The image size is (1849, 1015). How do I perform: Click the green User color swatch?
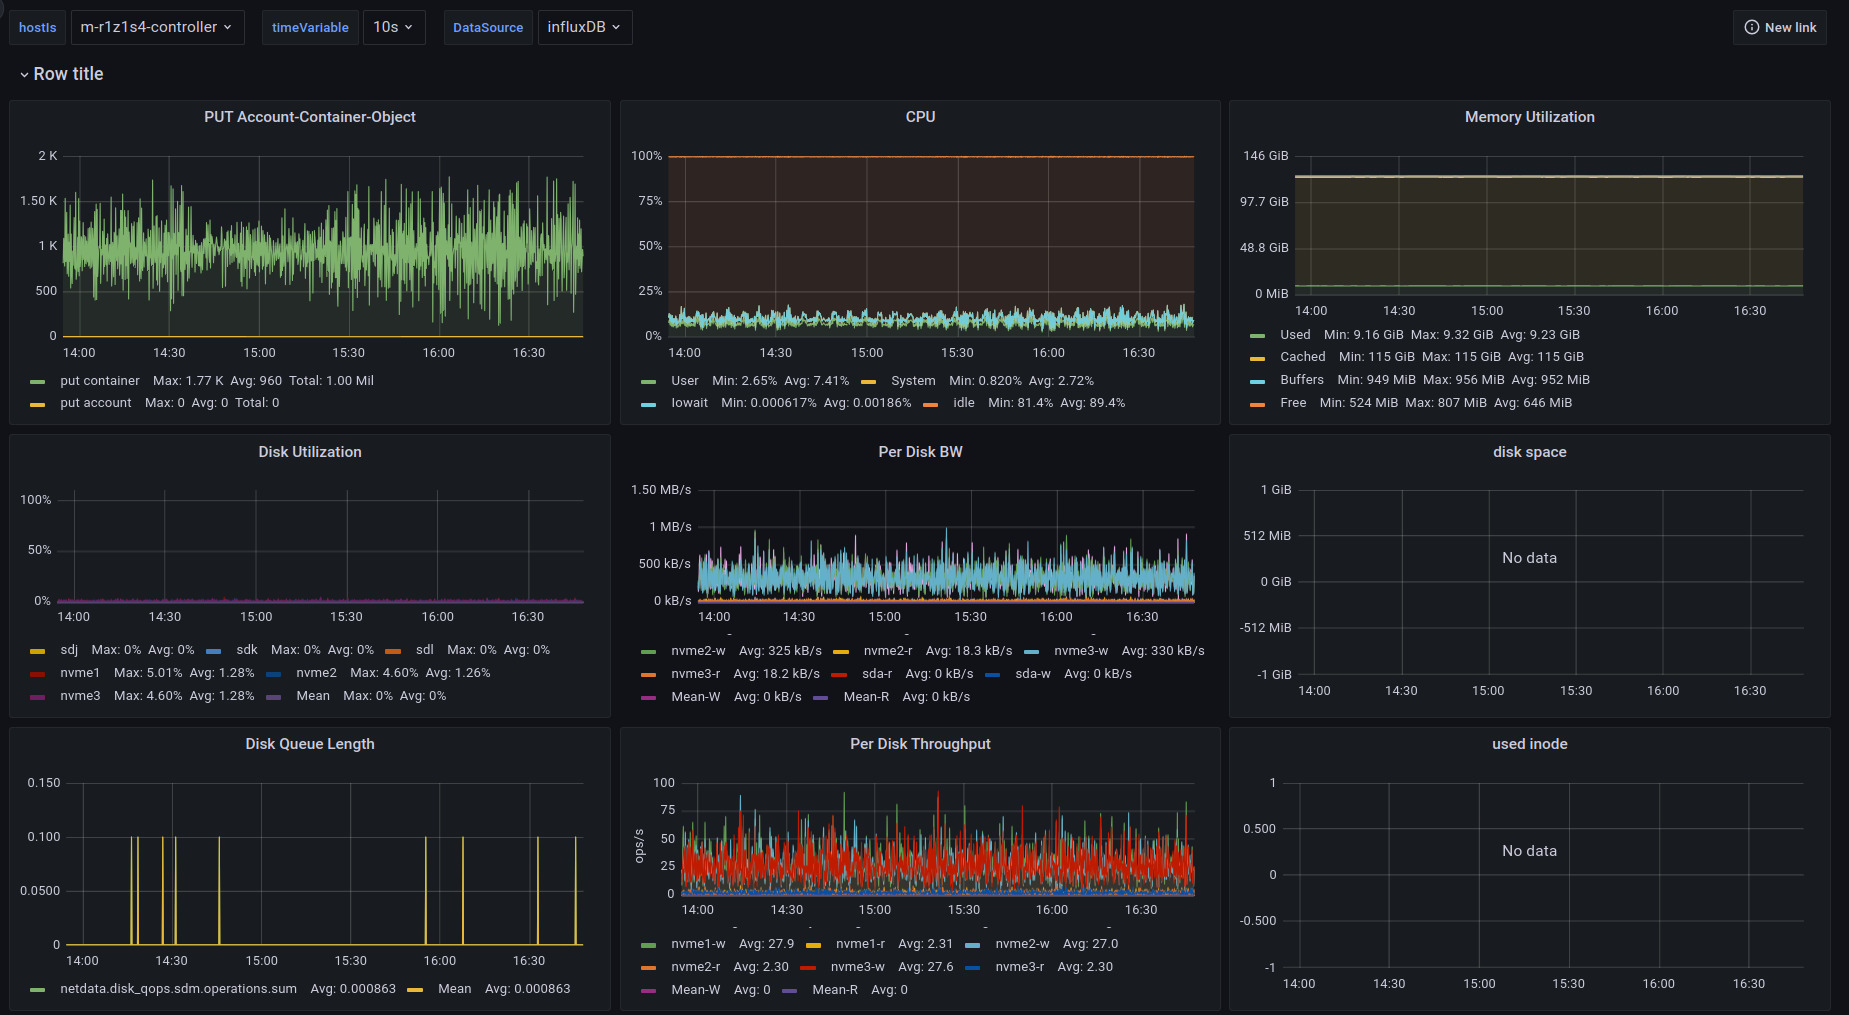(649, 382)
